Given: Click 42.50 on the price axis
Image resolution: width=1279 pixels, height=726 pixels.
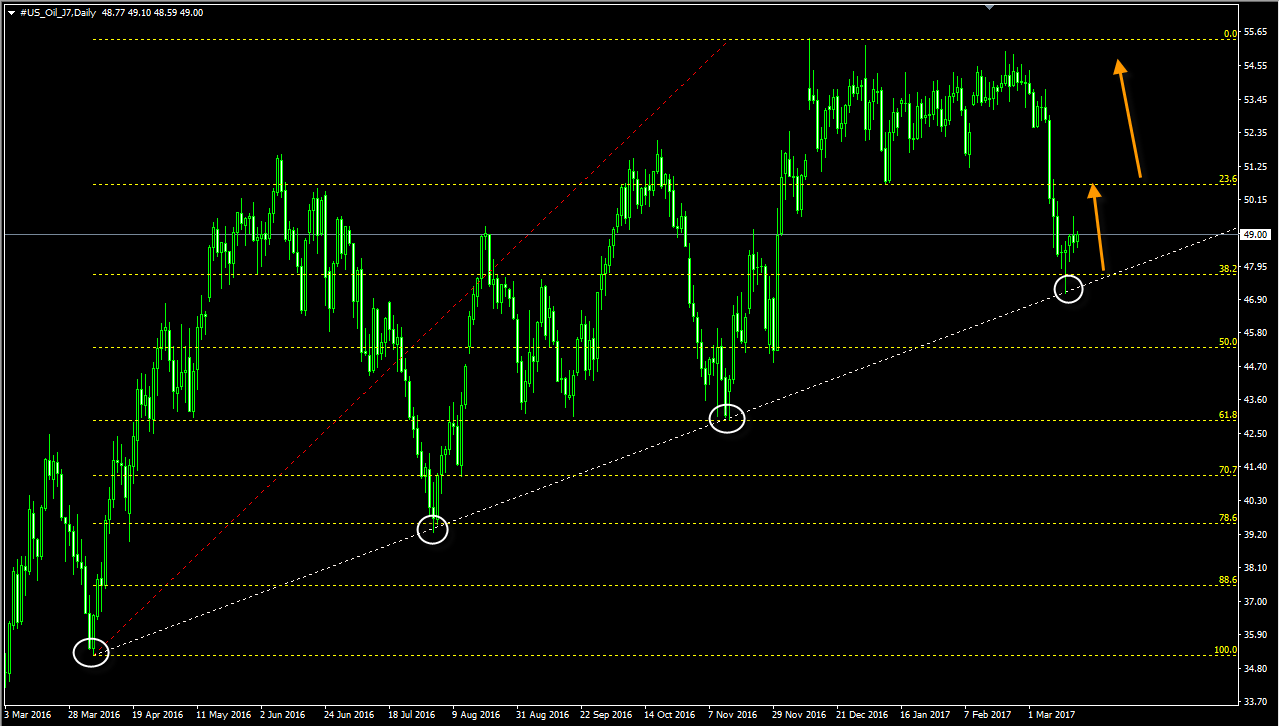Looking at the screenshot, I should (x=1255, y=434).
